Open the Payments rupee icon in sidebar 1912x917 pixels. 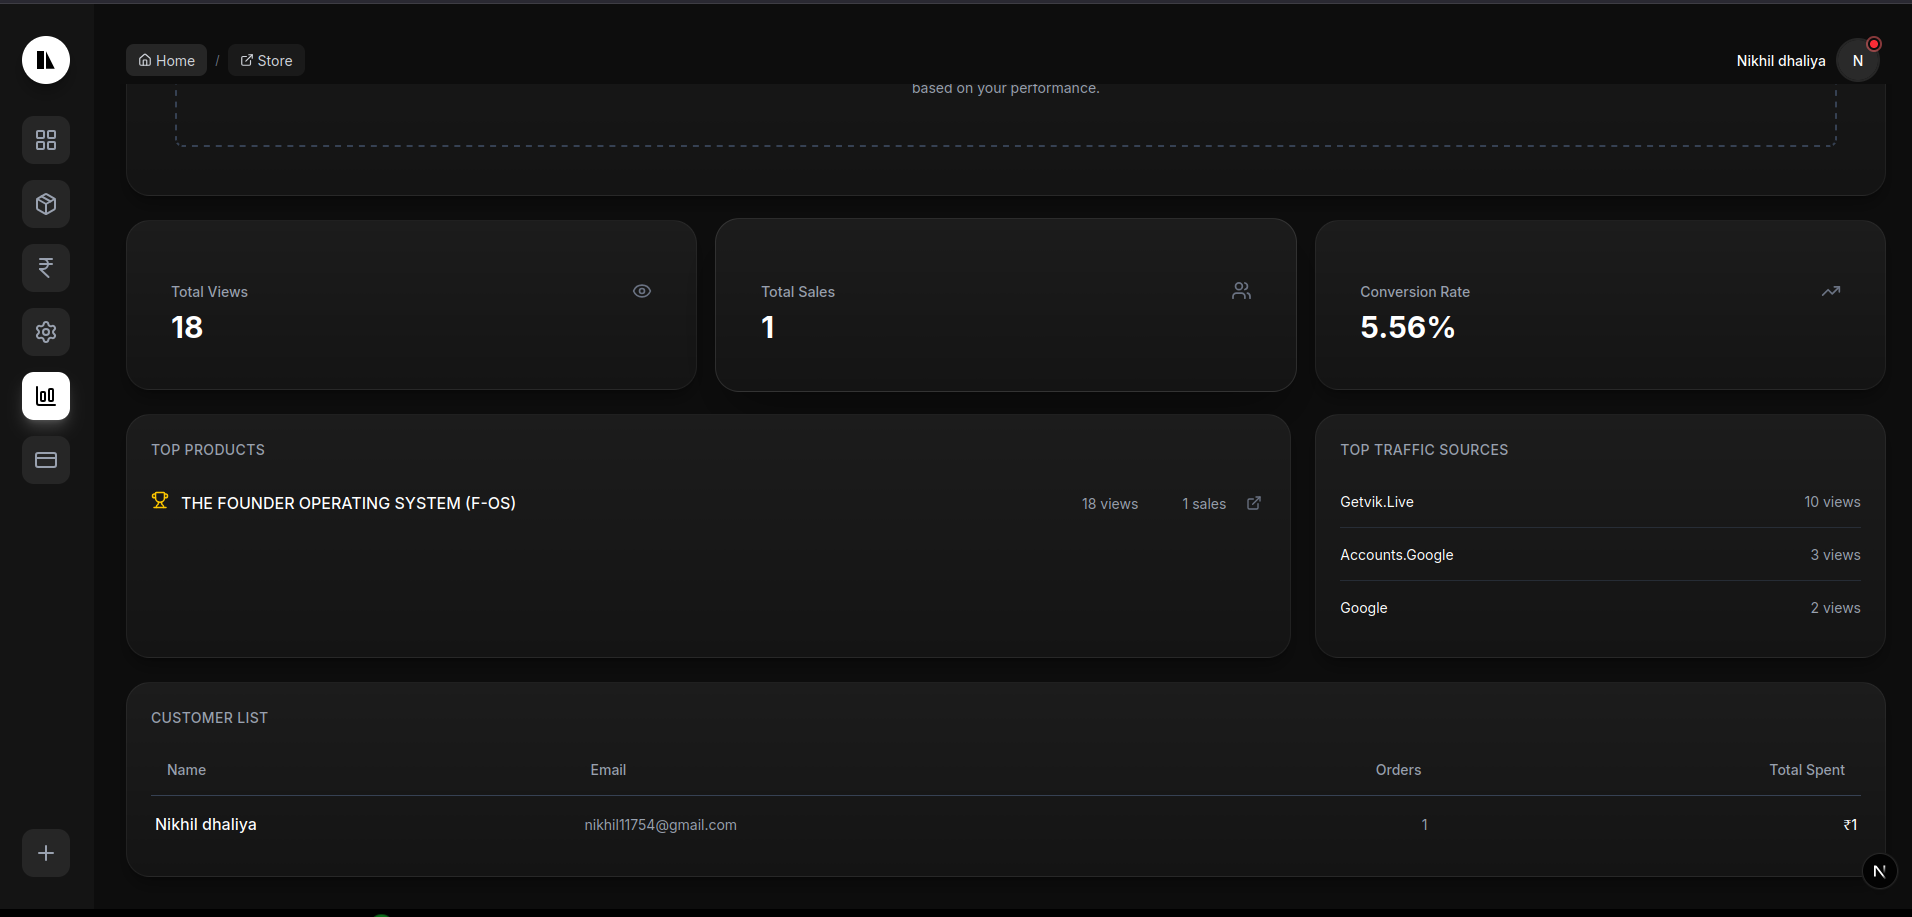click(x=45, y=268)
